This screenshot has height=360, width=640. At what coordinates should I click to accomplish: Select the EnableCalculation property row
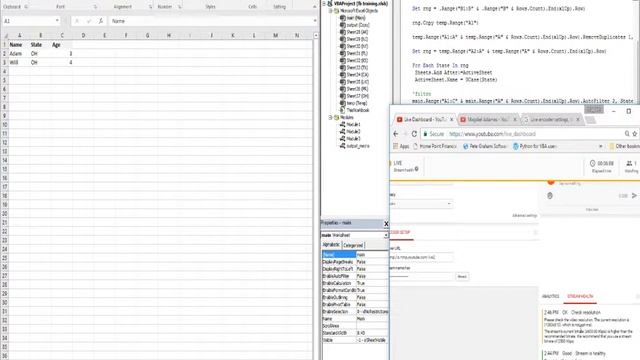coord(355,283)
